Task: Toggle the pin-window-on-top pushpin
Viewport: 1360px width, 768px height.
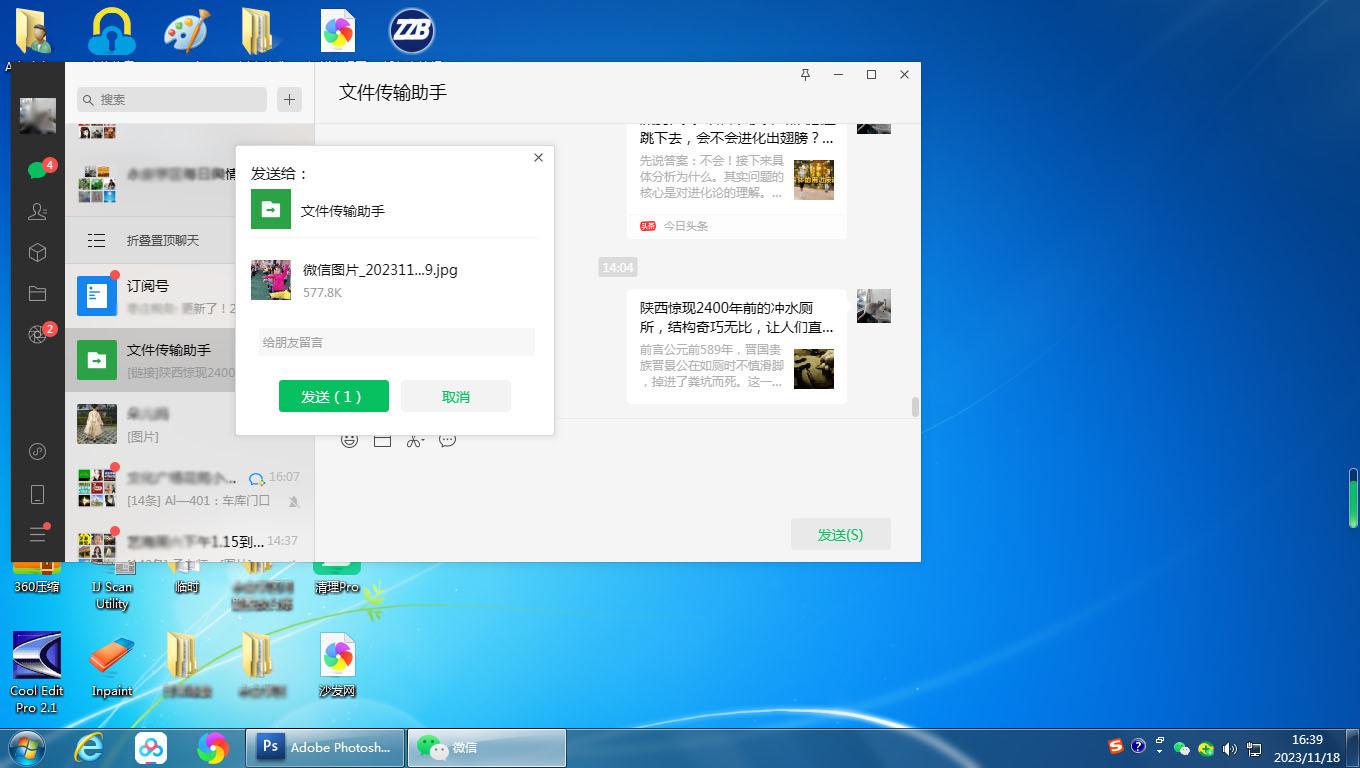Action: click(805, 75)
